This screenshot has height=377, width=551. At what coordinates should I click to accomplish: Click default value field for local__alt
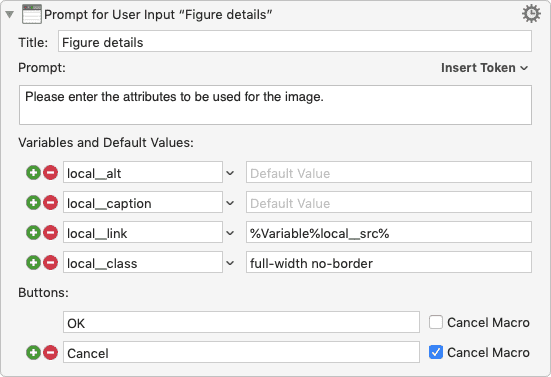pos(389,172)
